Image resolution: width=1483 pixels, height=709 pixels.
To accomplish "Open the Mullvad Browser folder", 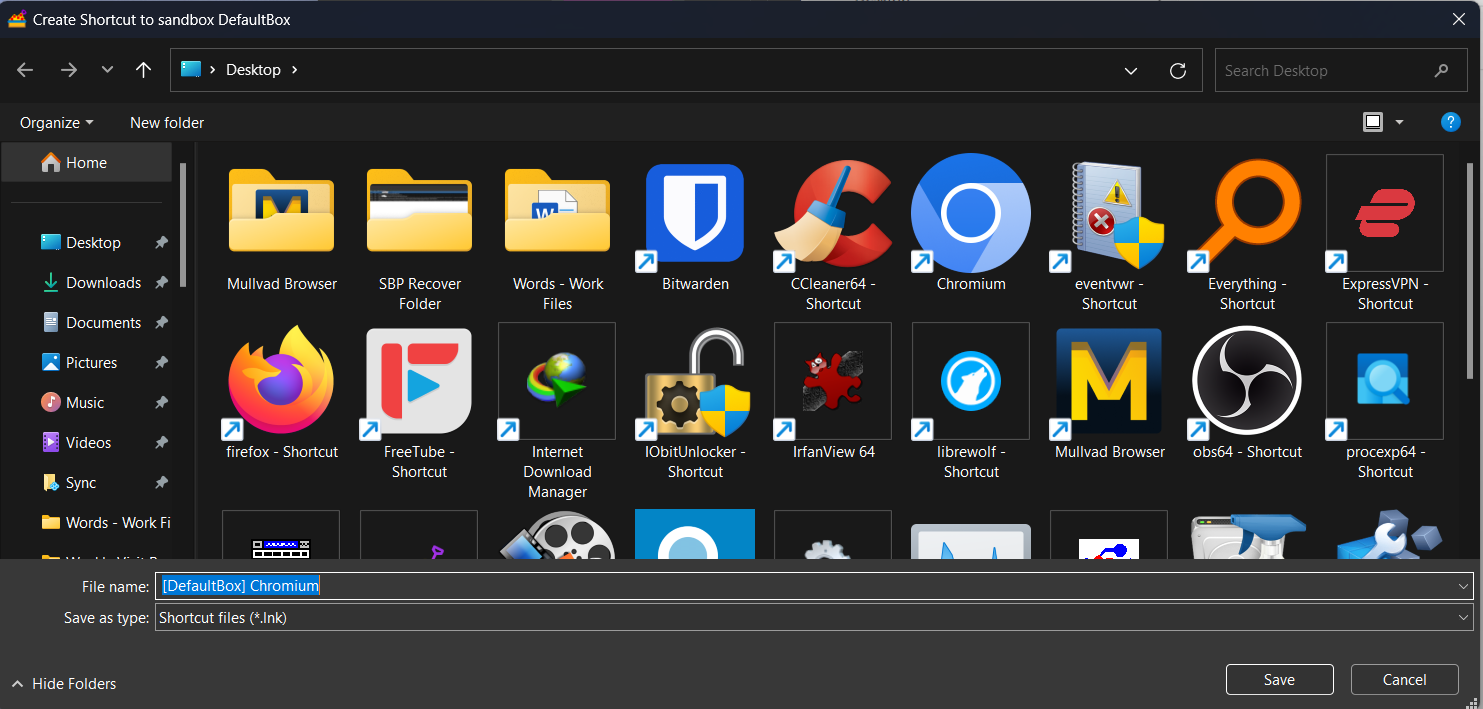I will [281, 213].
